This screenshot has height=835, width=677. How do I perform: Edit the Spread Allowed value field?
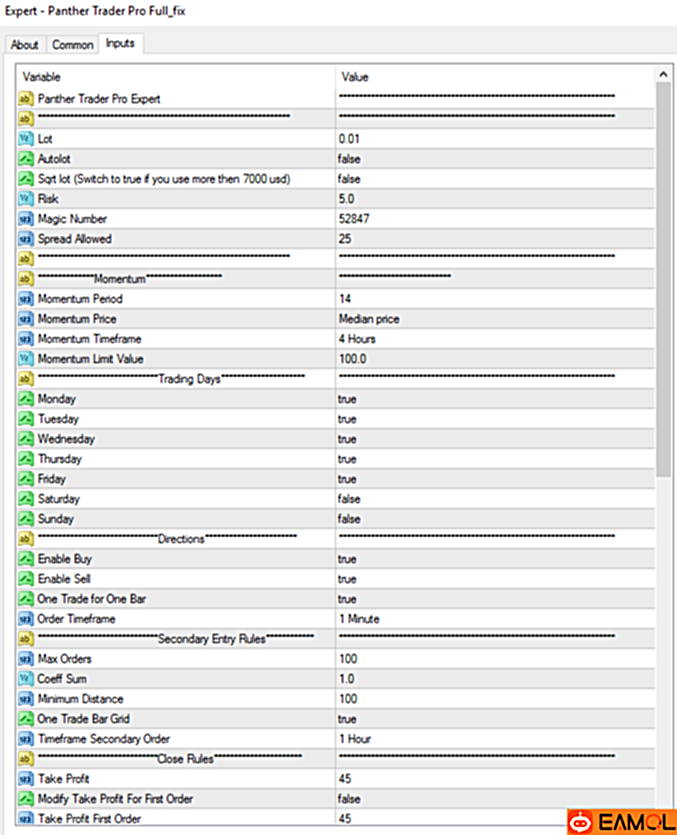click(494, 238)
